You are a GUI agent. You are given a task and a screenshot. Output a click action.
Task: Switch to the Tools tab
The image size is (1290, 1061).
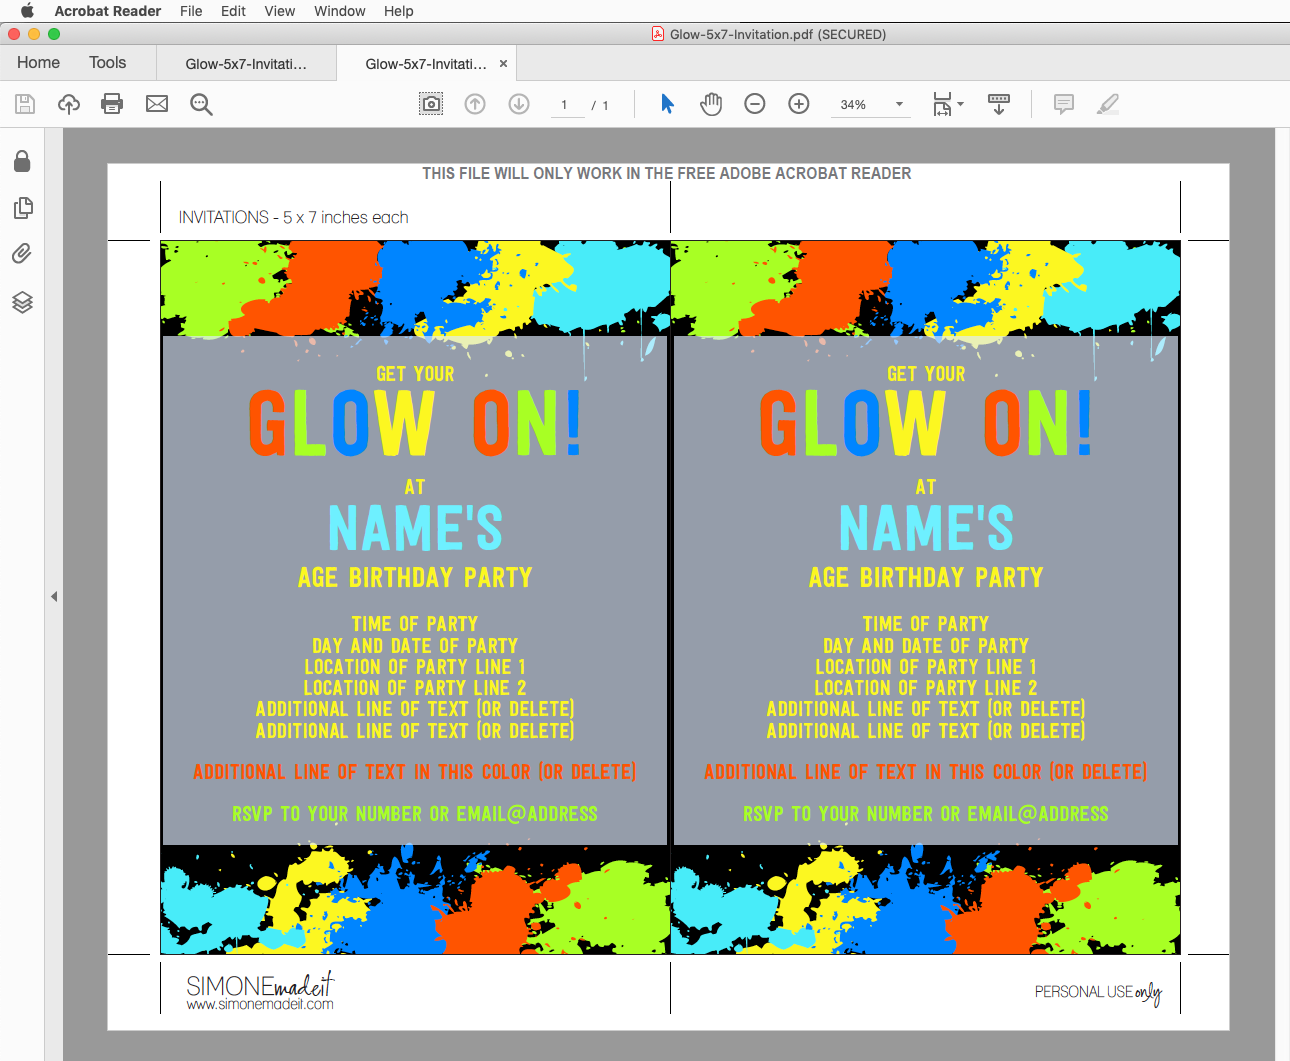point(107,62)
